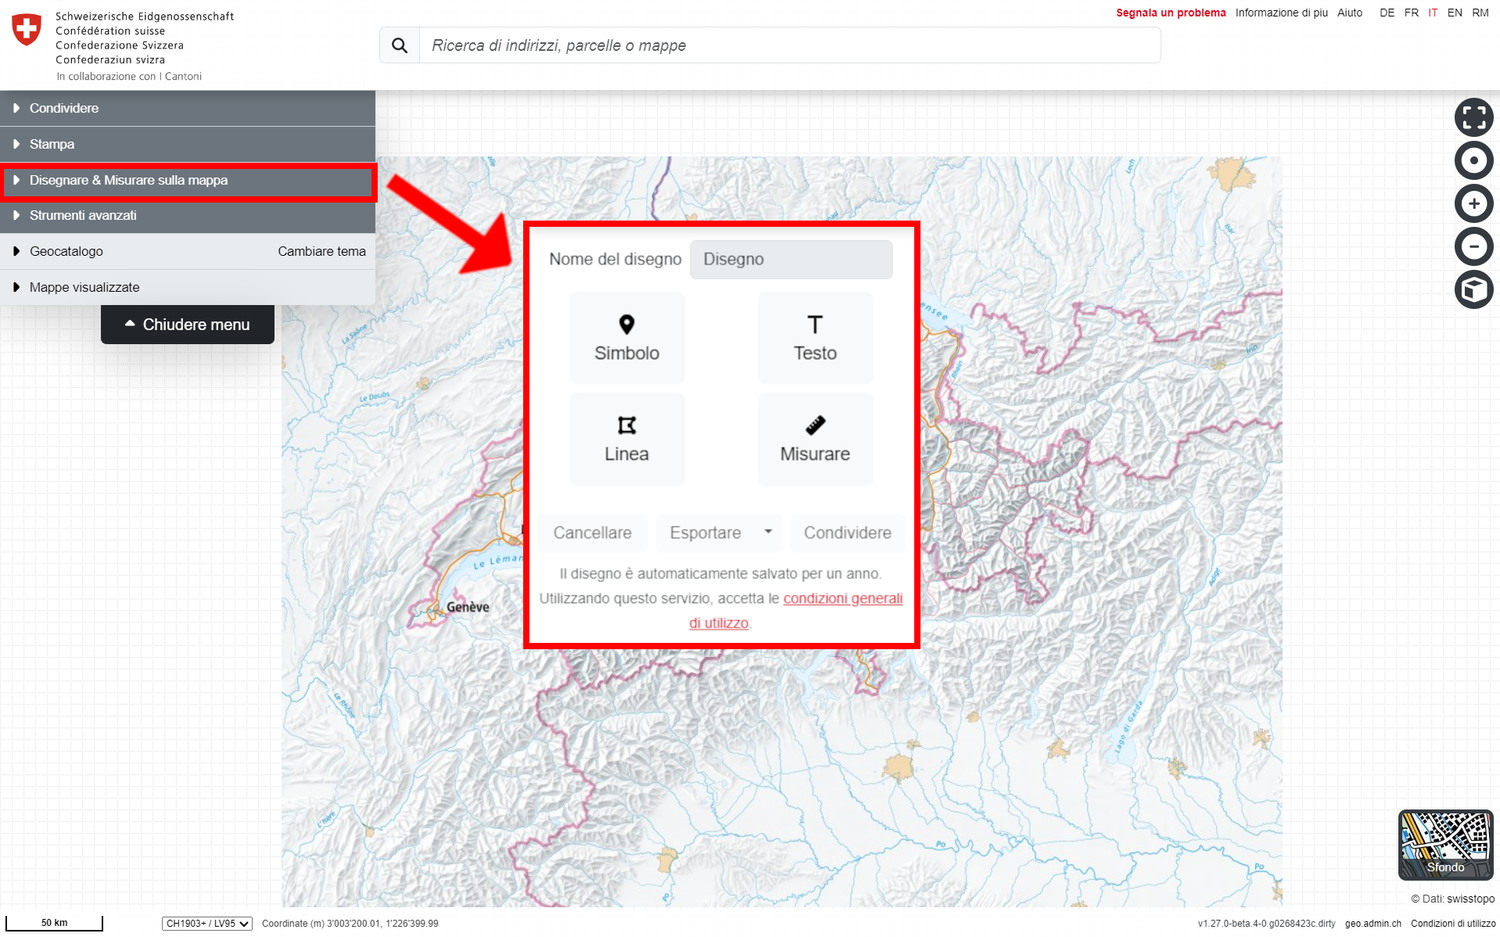1500x937 pixels.
Task: Click the Nome del disegno field
Action: pos(791,259)
